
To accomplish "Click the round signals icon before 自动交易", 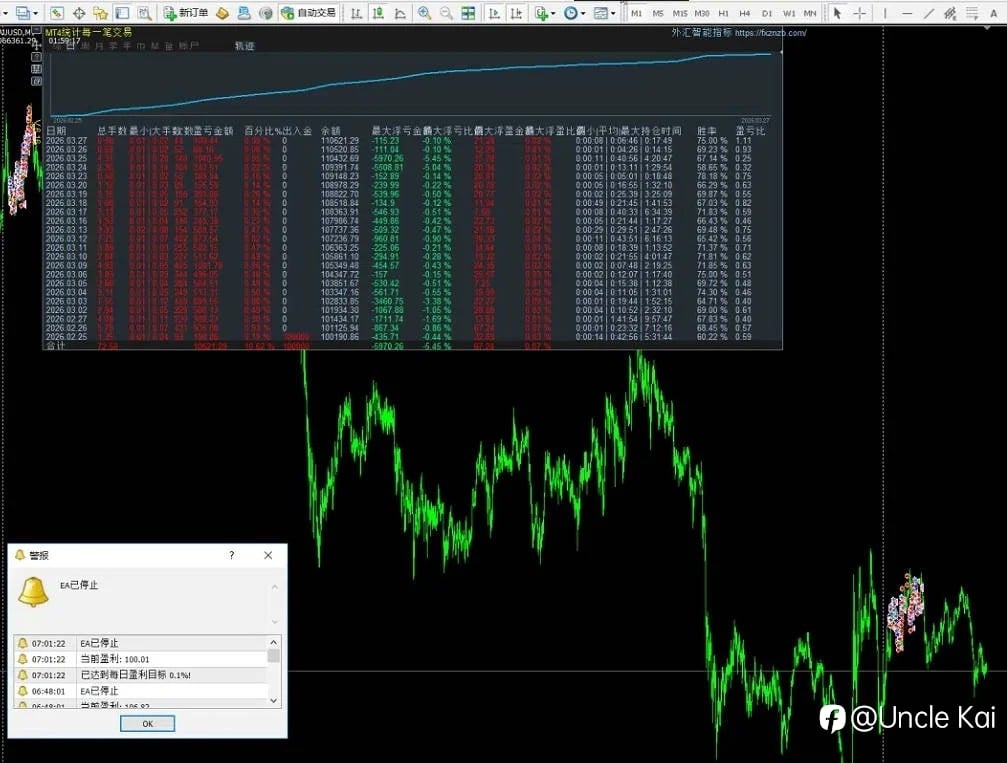I will tap(266, 13).
